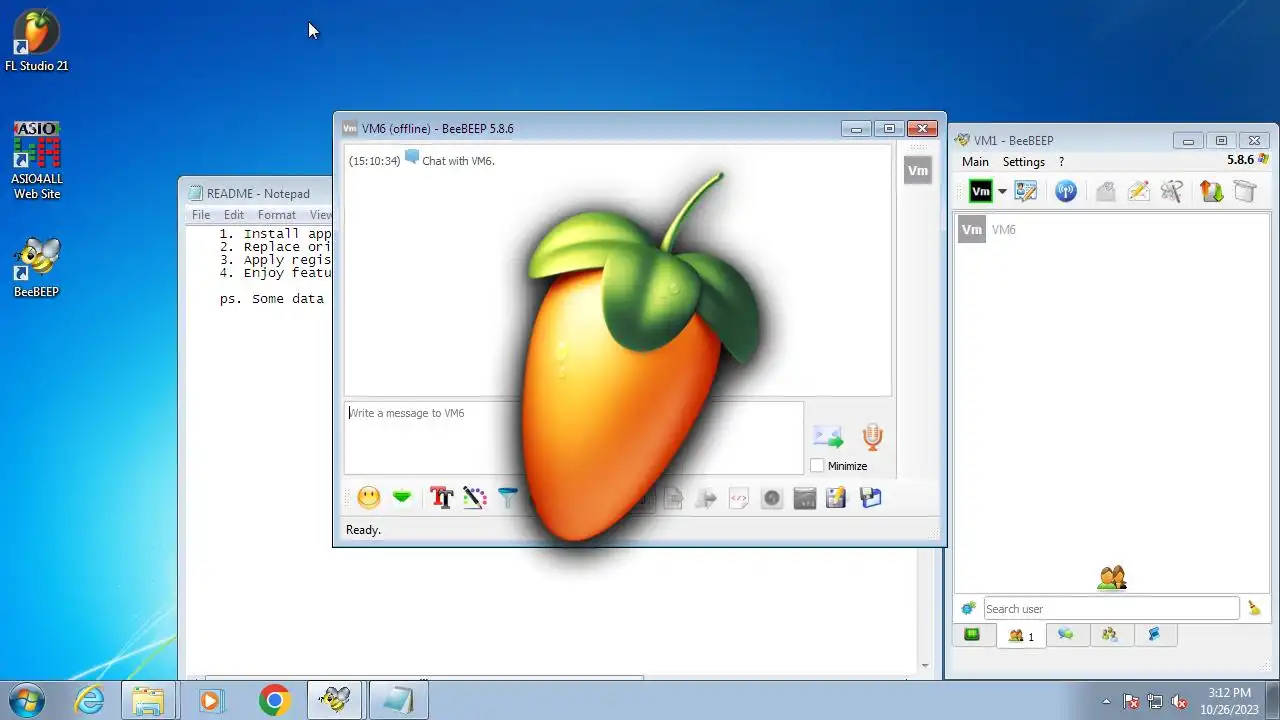Select the ASIO4ALL Web Site desktop shortcut

click(x=37, y=160)
